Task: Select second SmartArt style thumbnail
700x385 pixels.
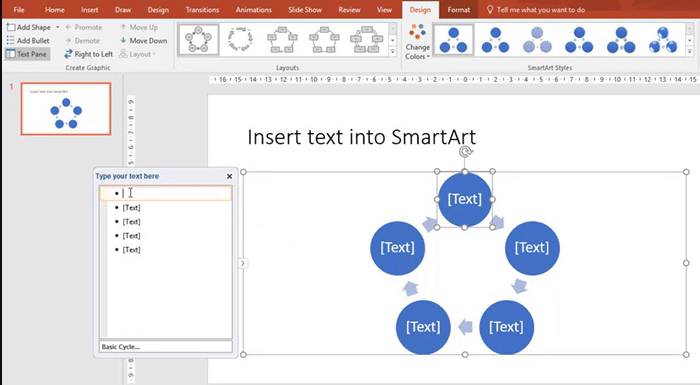Action: (x=496, y=40)
